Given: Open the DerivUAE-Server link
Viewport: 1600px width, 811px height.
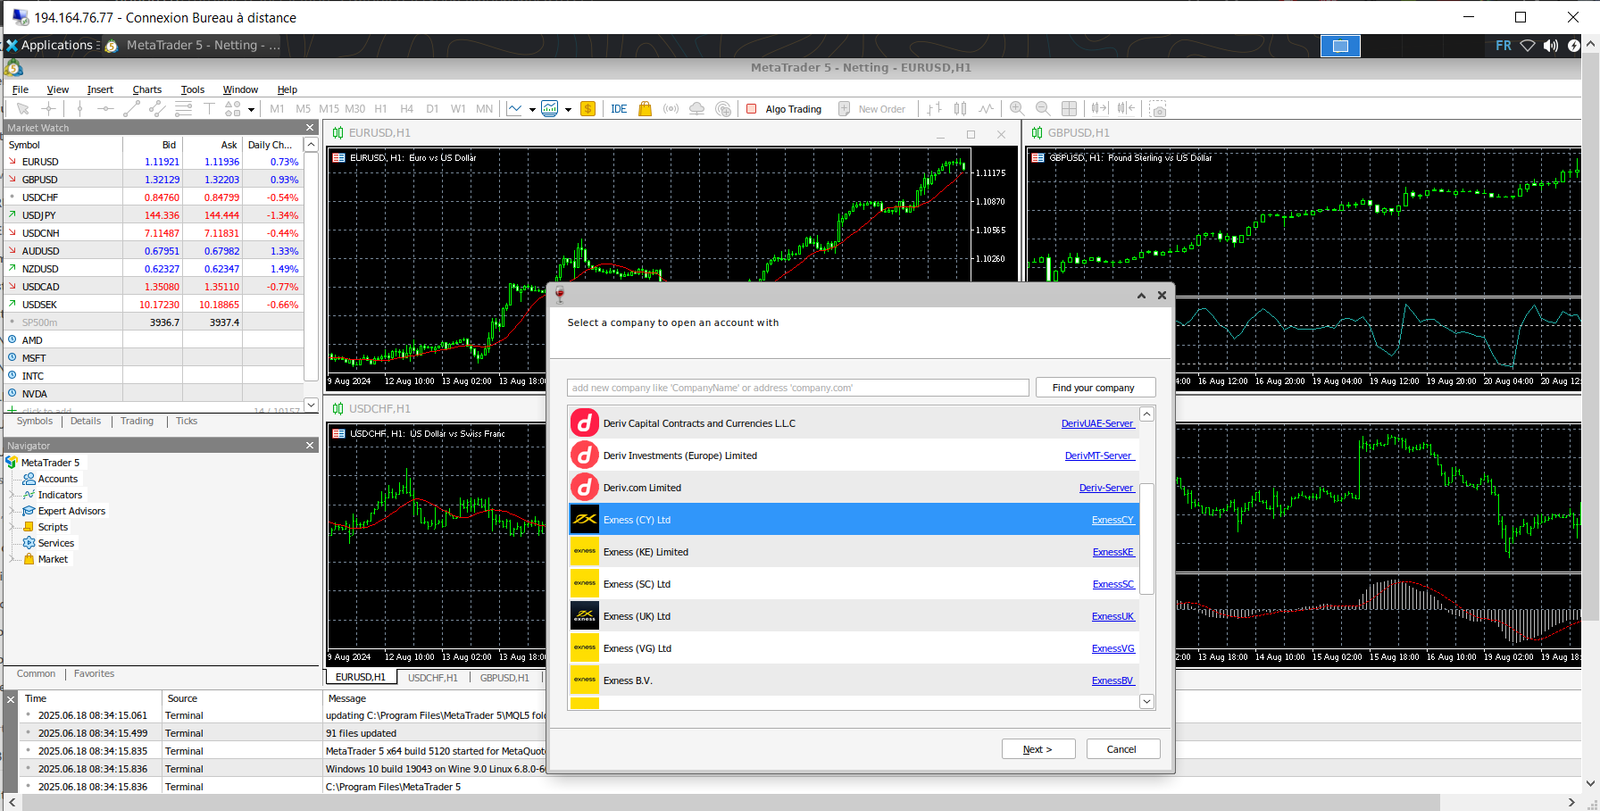Looking at the screenshot, I should [x=1097, y=424].
